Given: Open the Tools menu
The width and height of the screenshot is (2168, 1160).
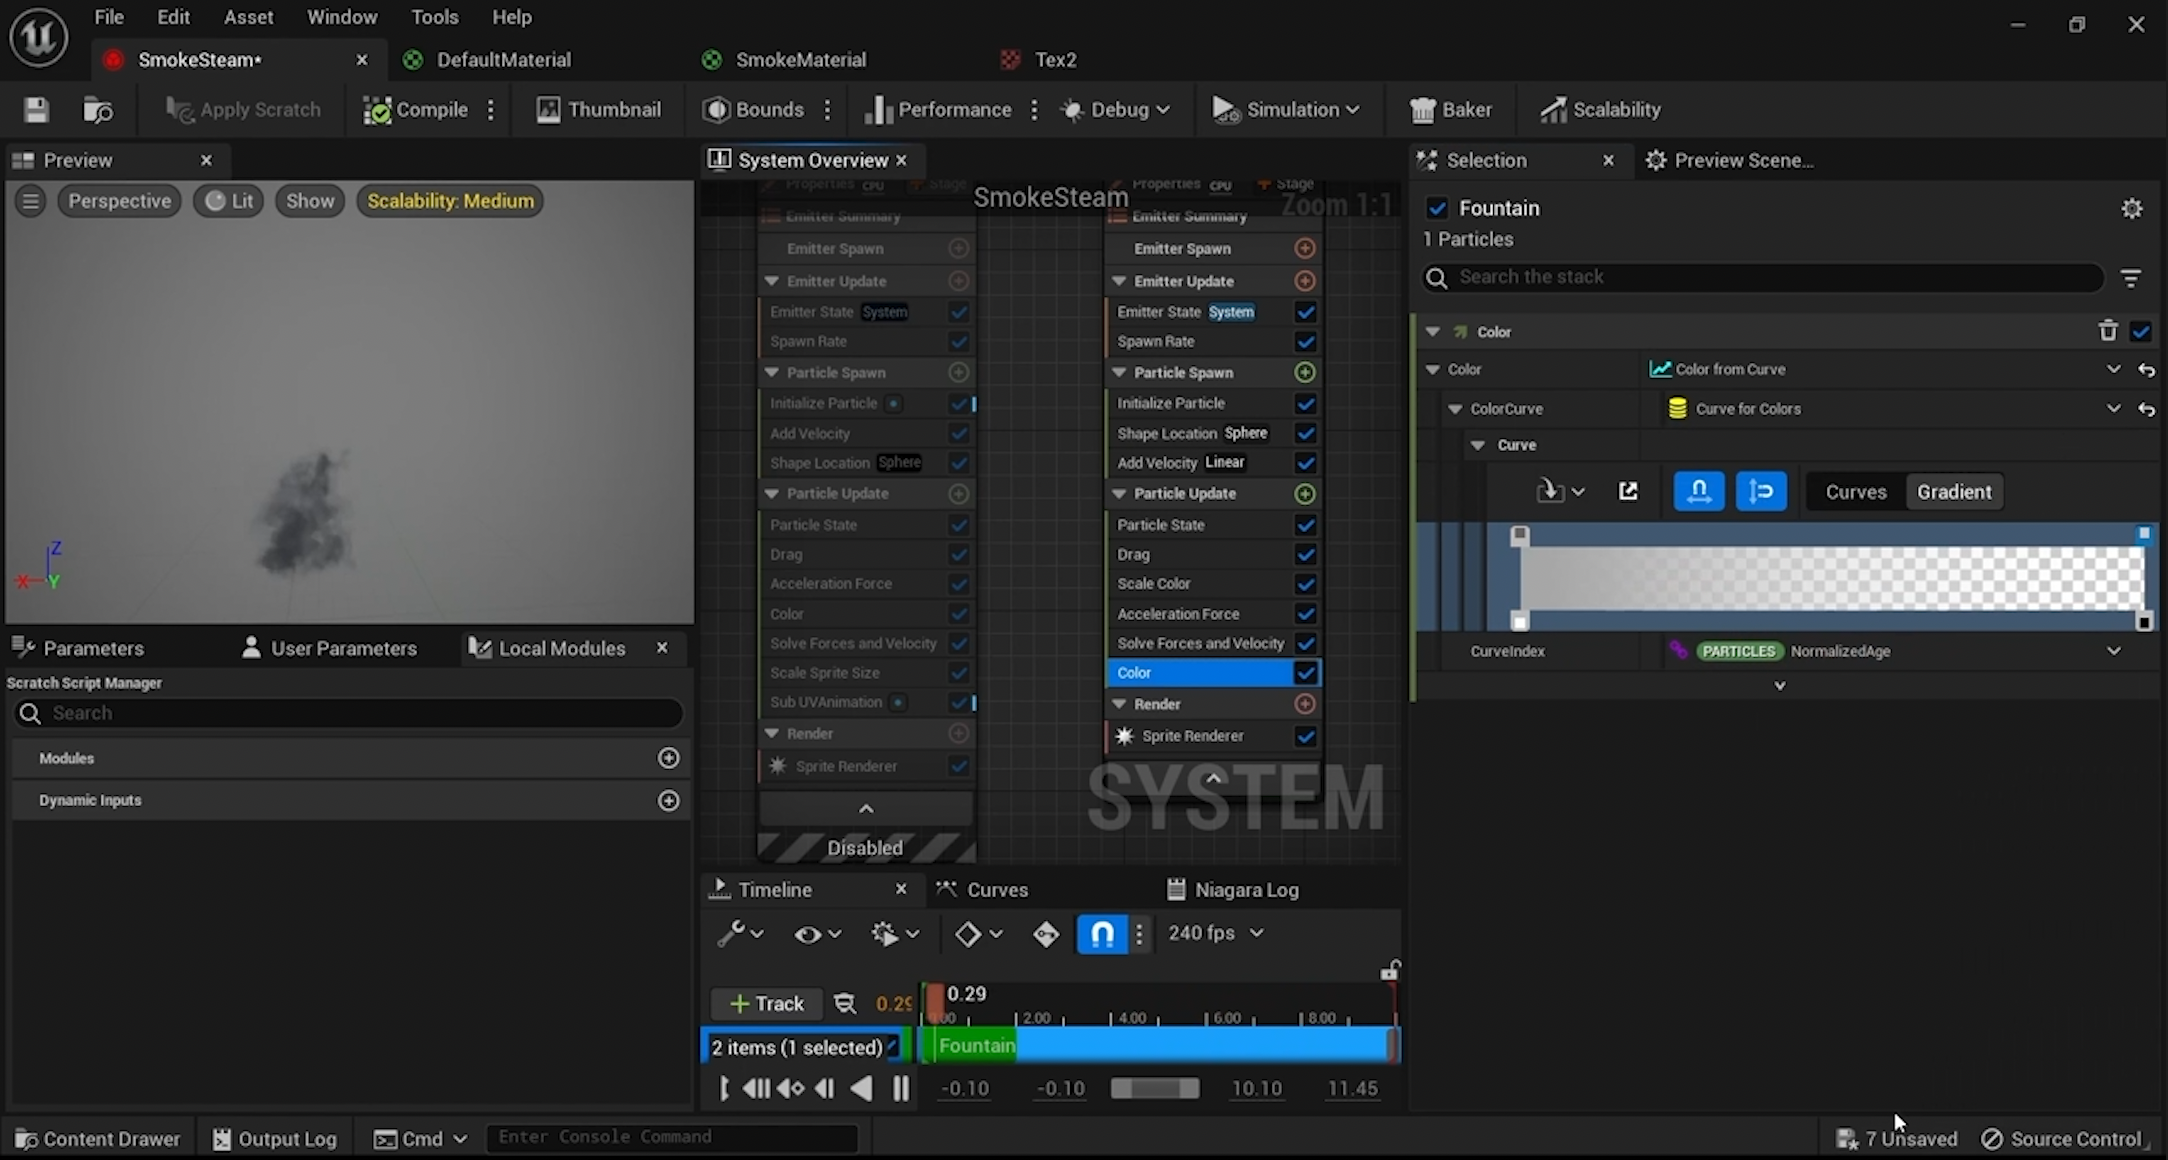Looking at the screenshot, I should pyautogui.click(x=435, y=17).
